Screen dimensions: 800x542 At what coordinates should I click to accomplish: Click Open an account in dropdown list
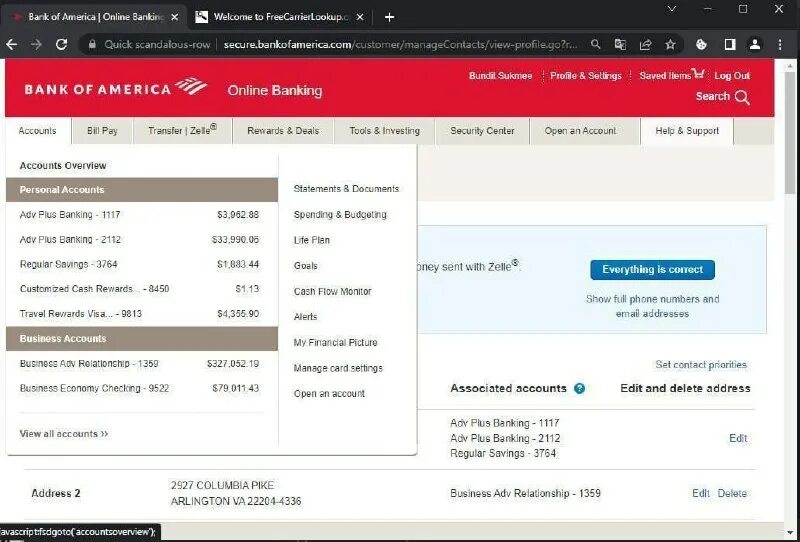pyautogui.click(x=329, y=393)
